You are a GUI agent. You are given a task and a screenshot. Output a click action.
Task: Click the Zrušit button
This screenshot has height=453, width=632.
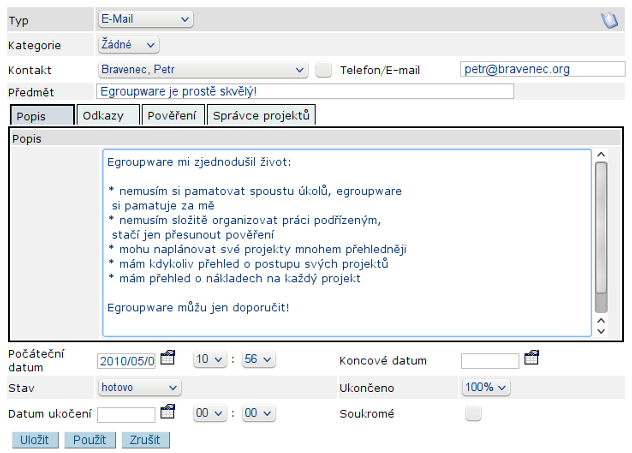point(145,440)
